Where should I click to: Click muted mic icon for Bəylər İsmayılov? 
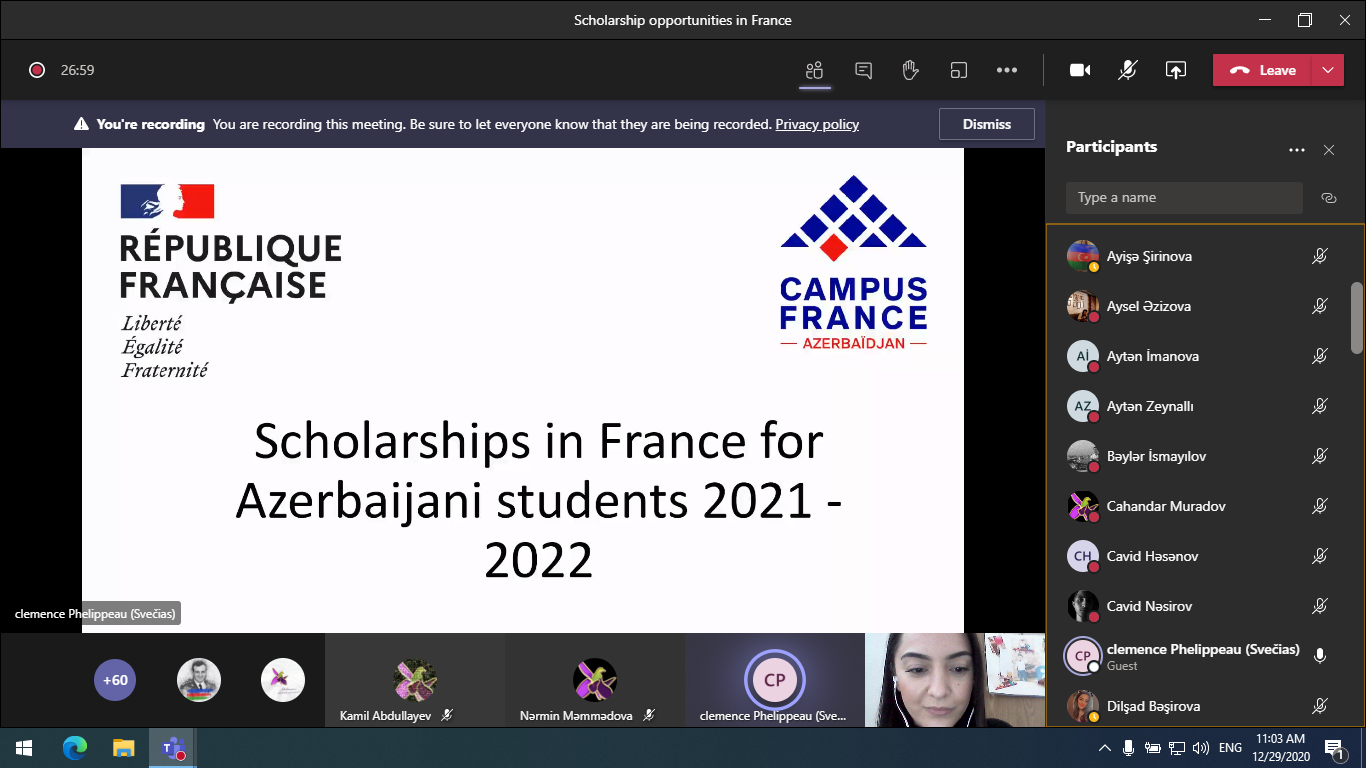(x=1320, y=456)
